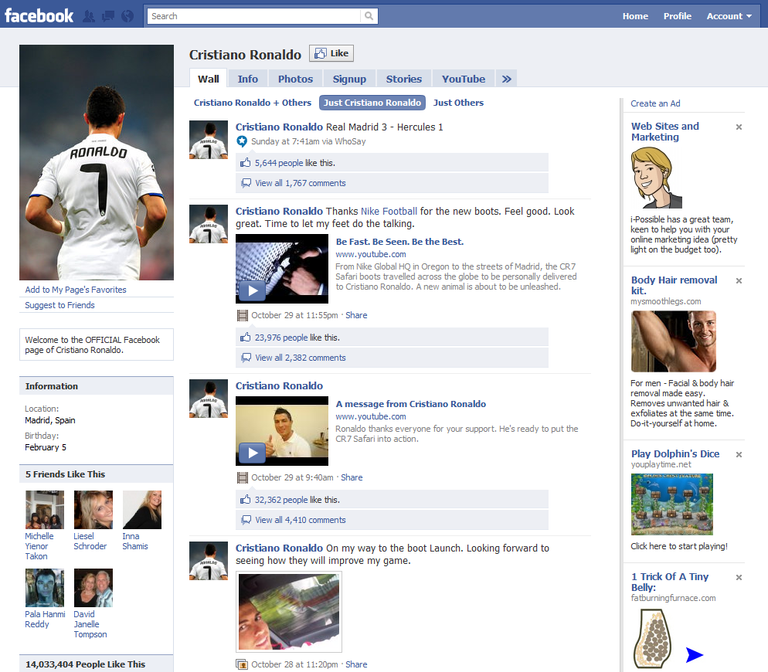View all 1,767 comments on first post
This screenshot has height=672, width=768.
point(300,183)
